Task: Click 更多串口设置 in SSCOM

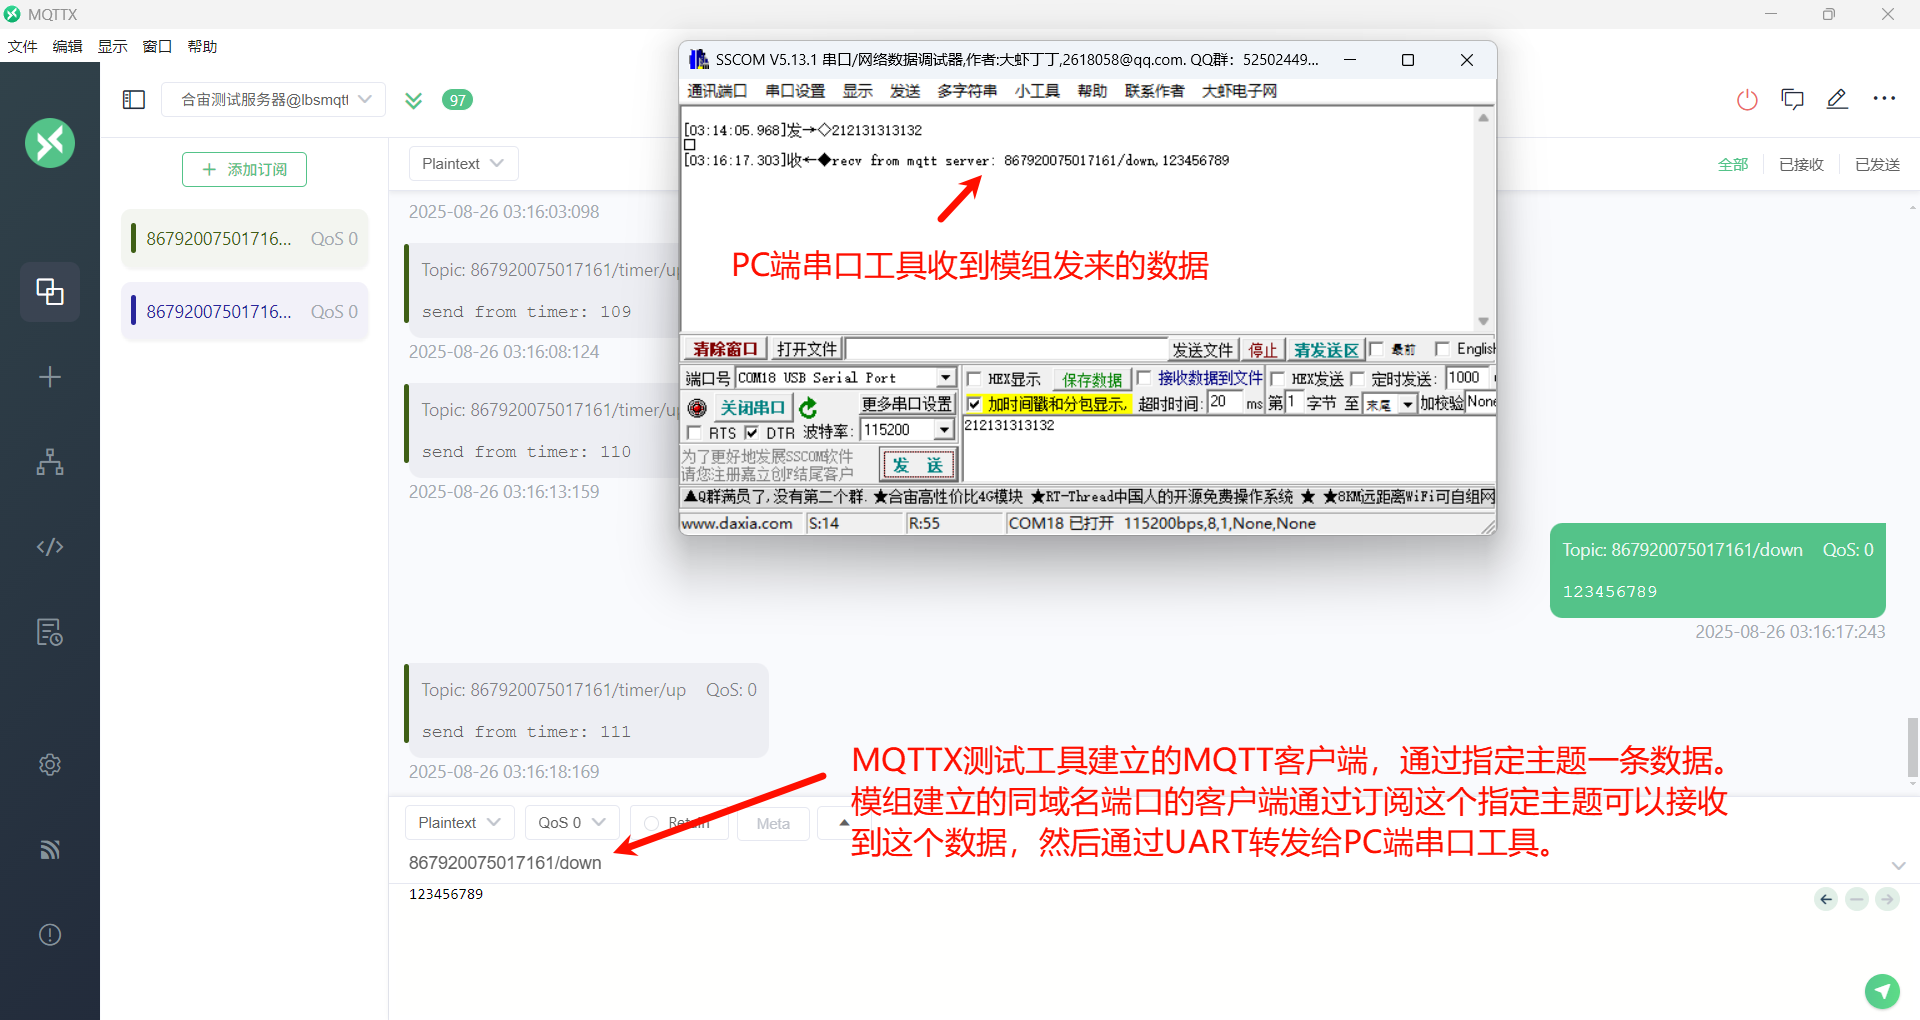Action: (x=907, y=404)
